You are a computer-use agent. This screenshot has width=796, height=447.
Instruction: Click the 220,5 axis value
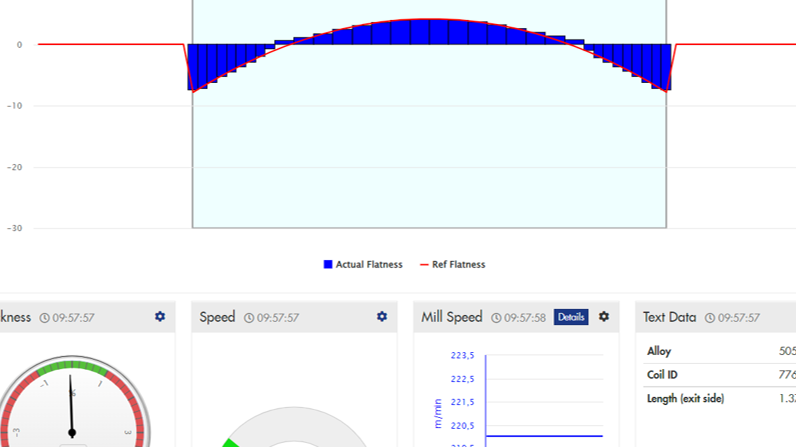point(462,426)
